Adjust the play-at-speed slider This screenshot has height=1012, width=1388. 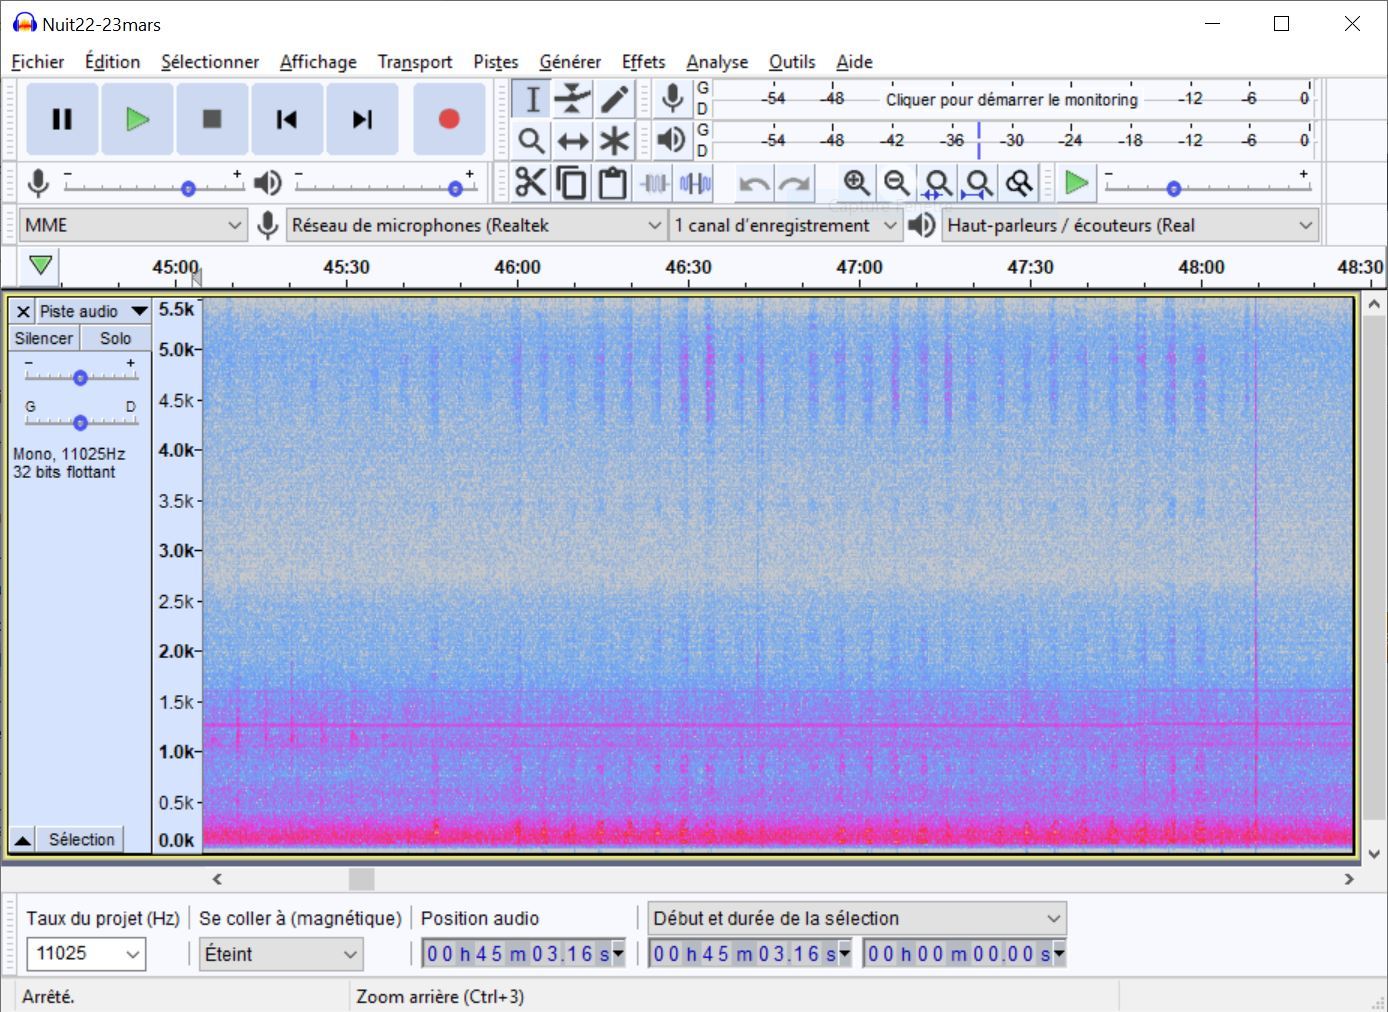pos(1174,188)
